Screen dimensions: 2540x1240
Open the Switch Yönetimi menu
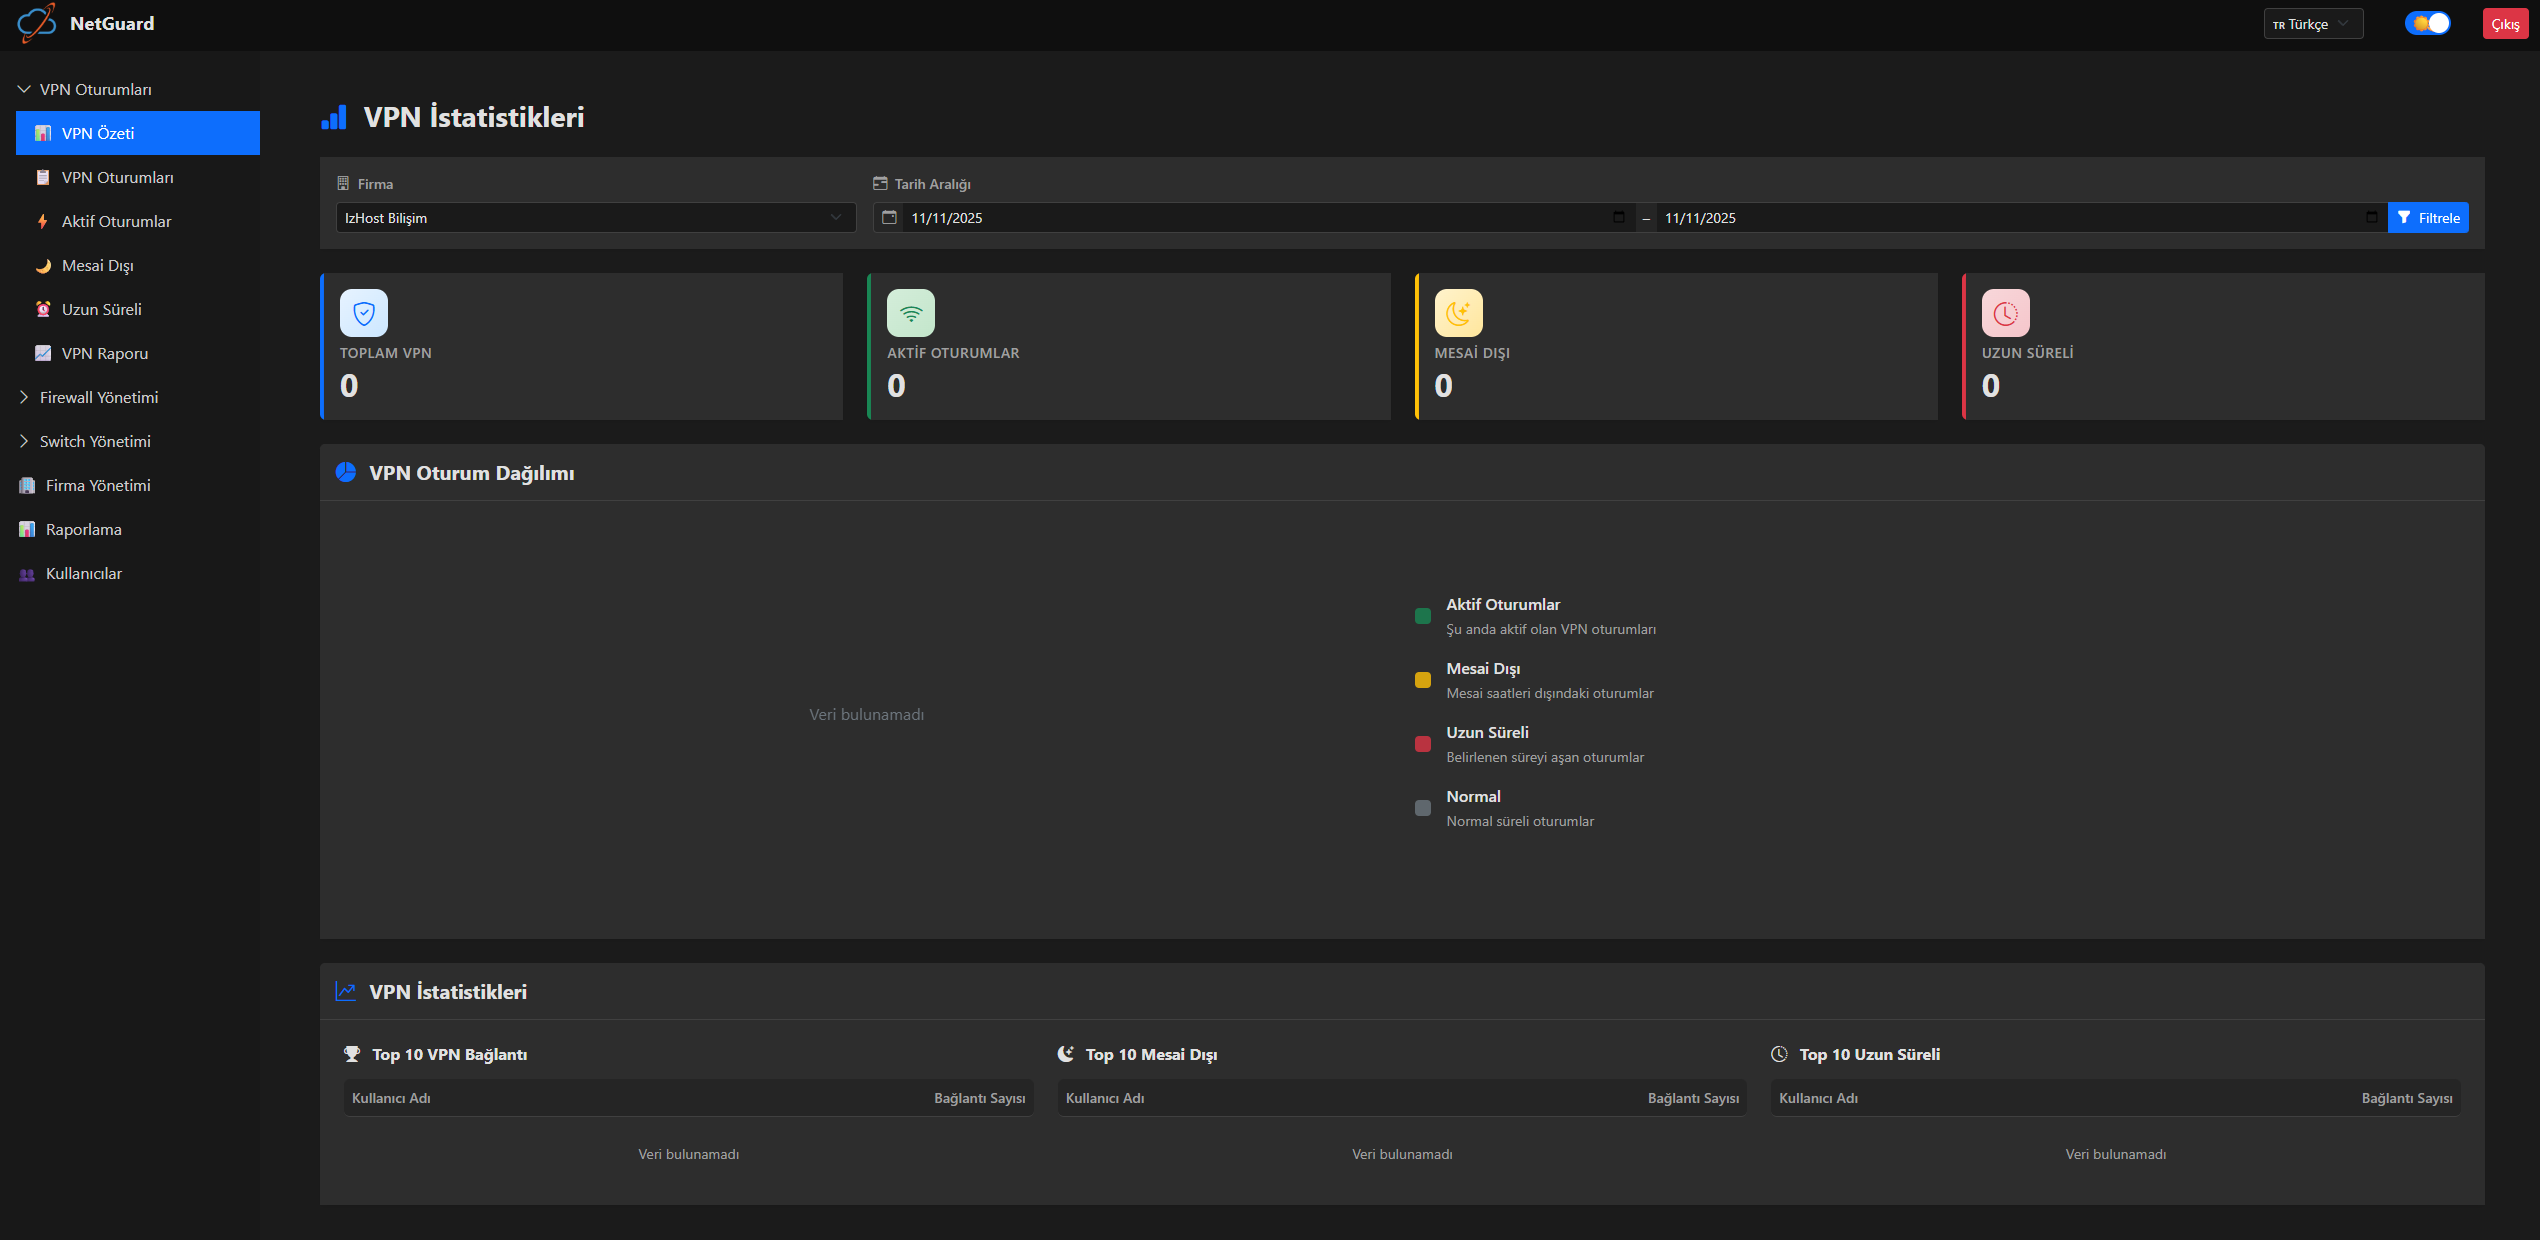95,441
